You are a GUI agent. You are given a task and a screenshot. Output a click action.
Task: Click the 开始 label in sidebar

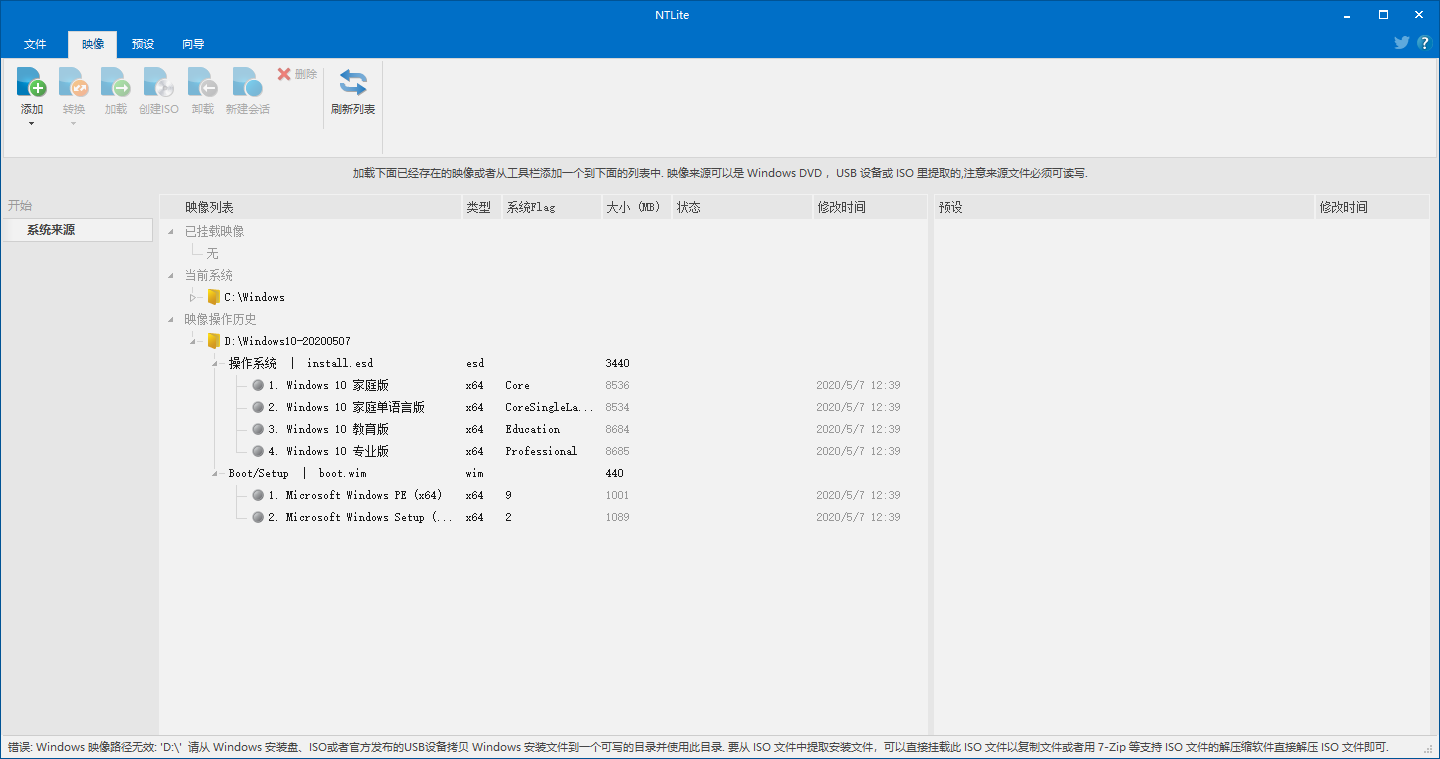pyautogui.click(x=20, y=205)
